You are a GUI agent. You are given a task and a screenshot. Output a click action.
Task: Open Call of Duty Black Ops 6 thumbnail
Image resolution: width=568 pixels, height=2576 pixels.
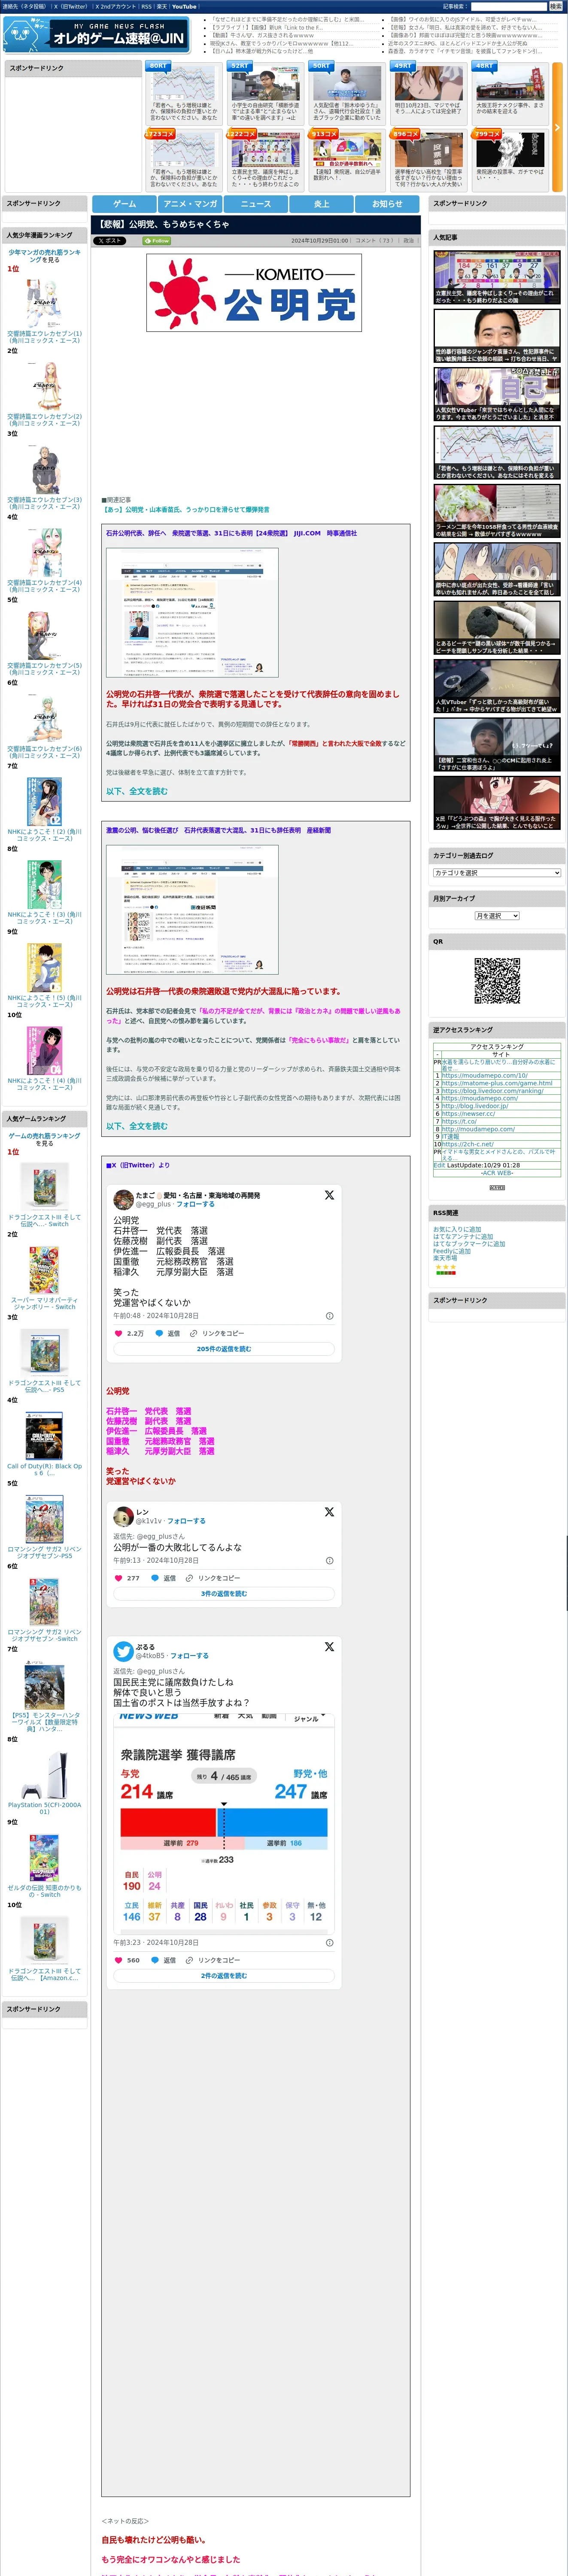point(44,1437)
